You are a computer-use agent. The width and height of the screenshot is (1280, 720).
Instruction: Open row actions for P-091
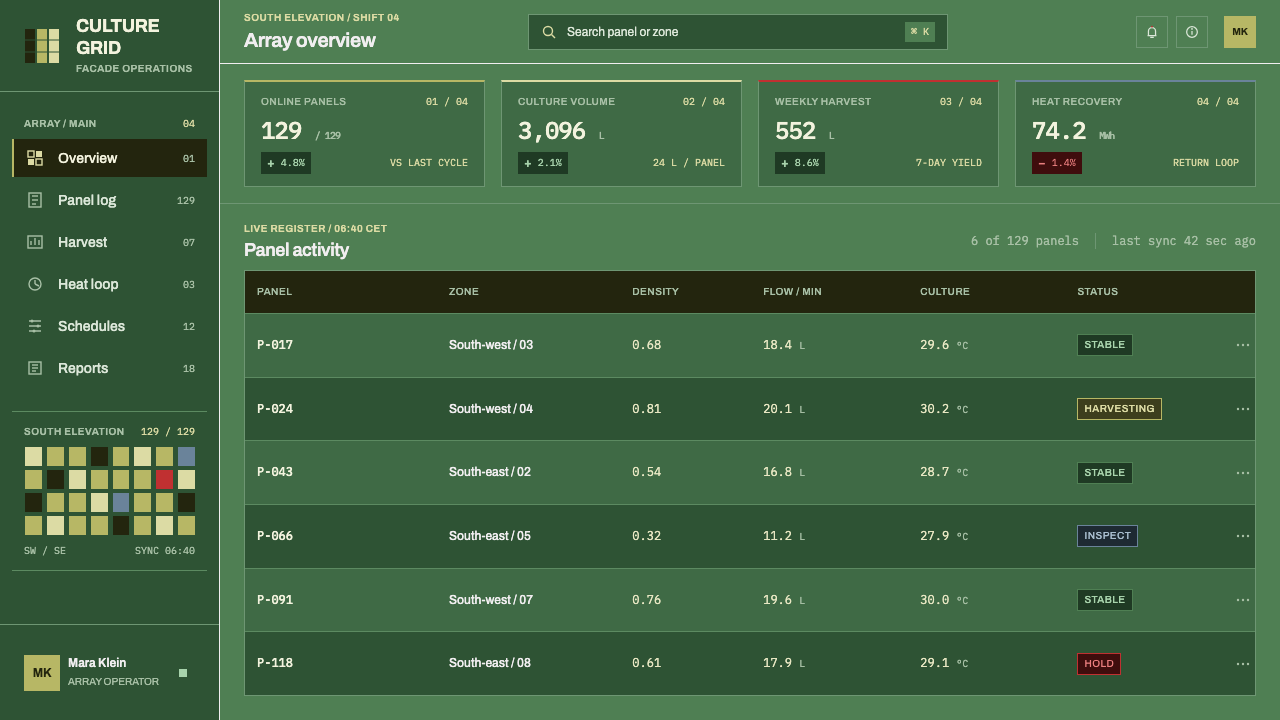pyautogui.click(x=1243, y=600)
